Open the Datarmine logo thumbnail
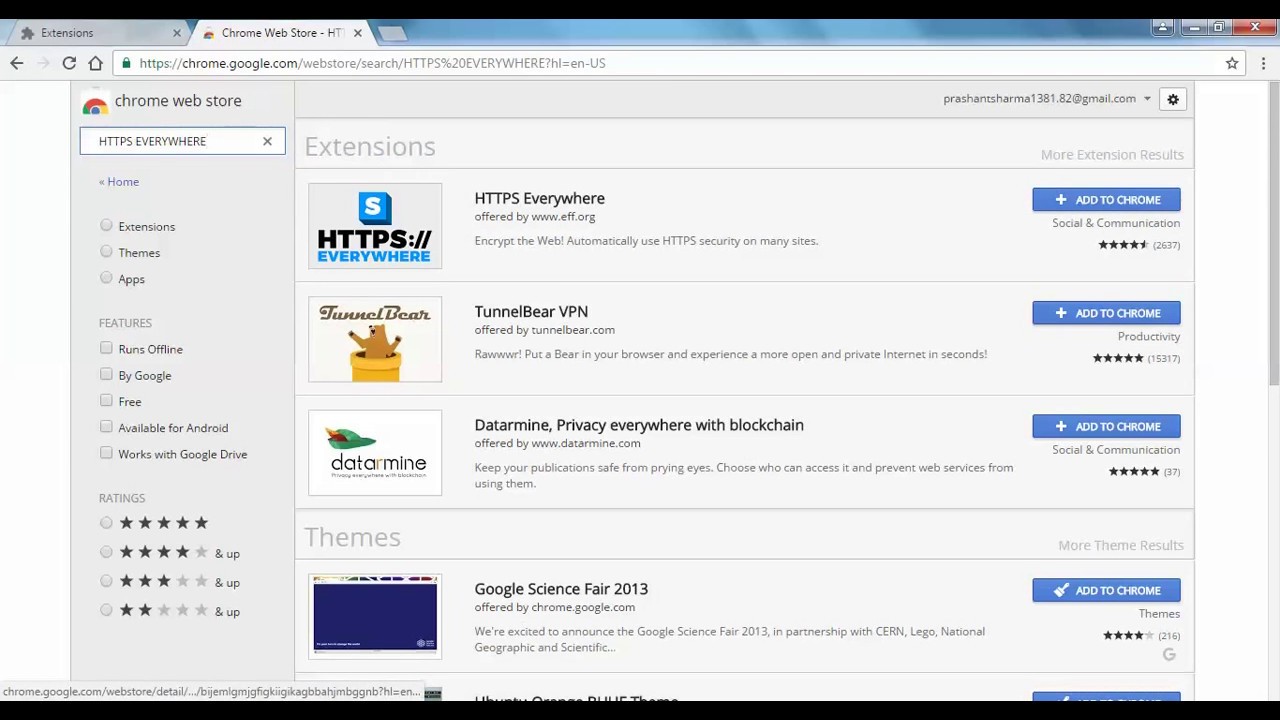This screenshot has width=1280, height=720. 375,453
